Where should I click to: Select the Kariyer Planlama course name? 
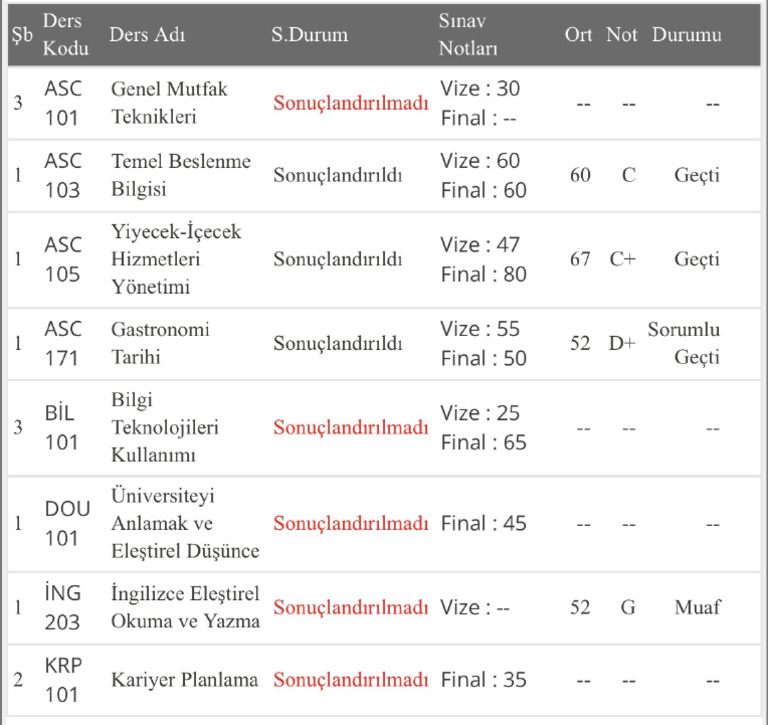(x=185, y=680)
